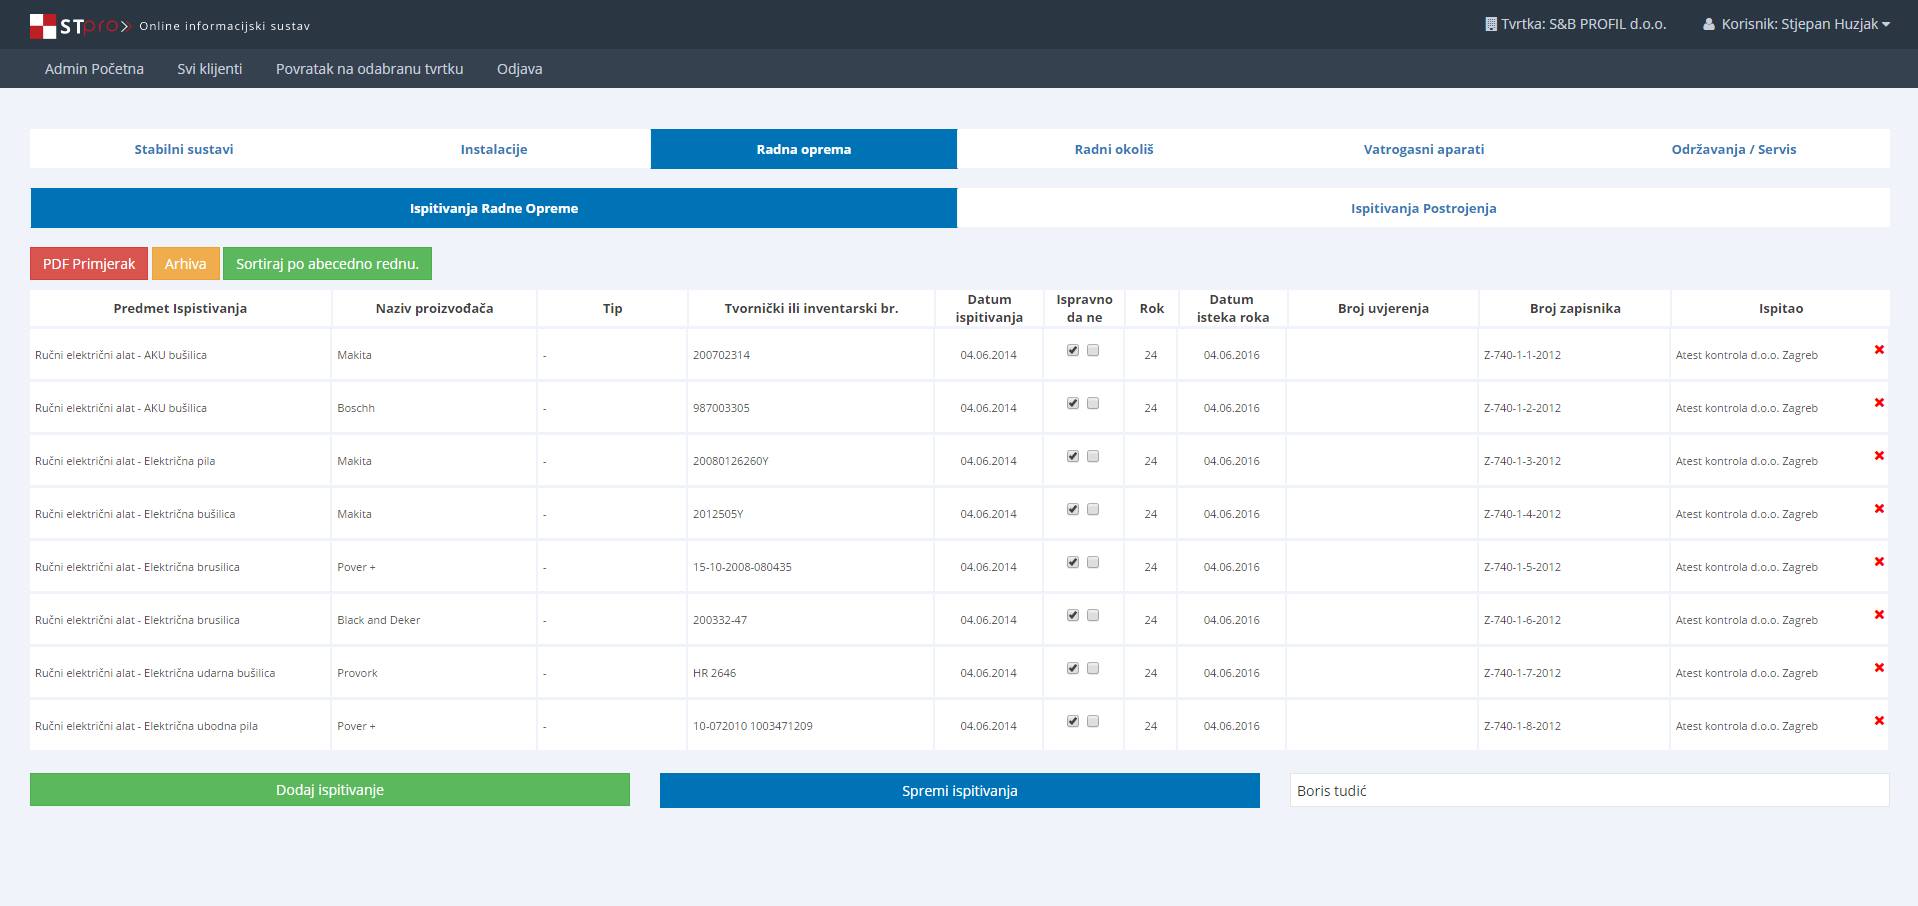Click Broj uvjerenja cell for Makita 200702314

click(x=1383, y=355)
